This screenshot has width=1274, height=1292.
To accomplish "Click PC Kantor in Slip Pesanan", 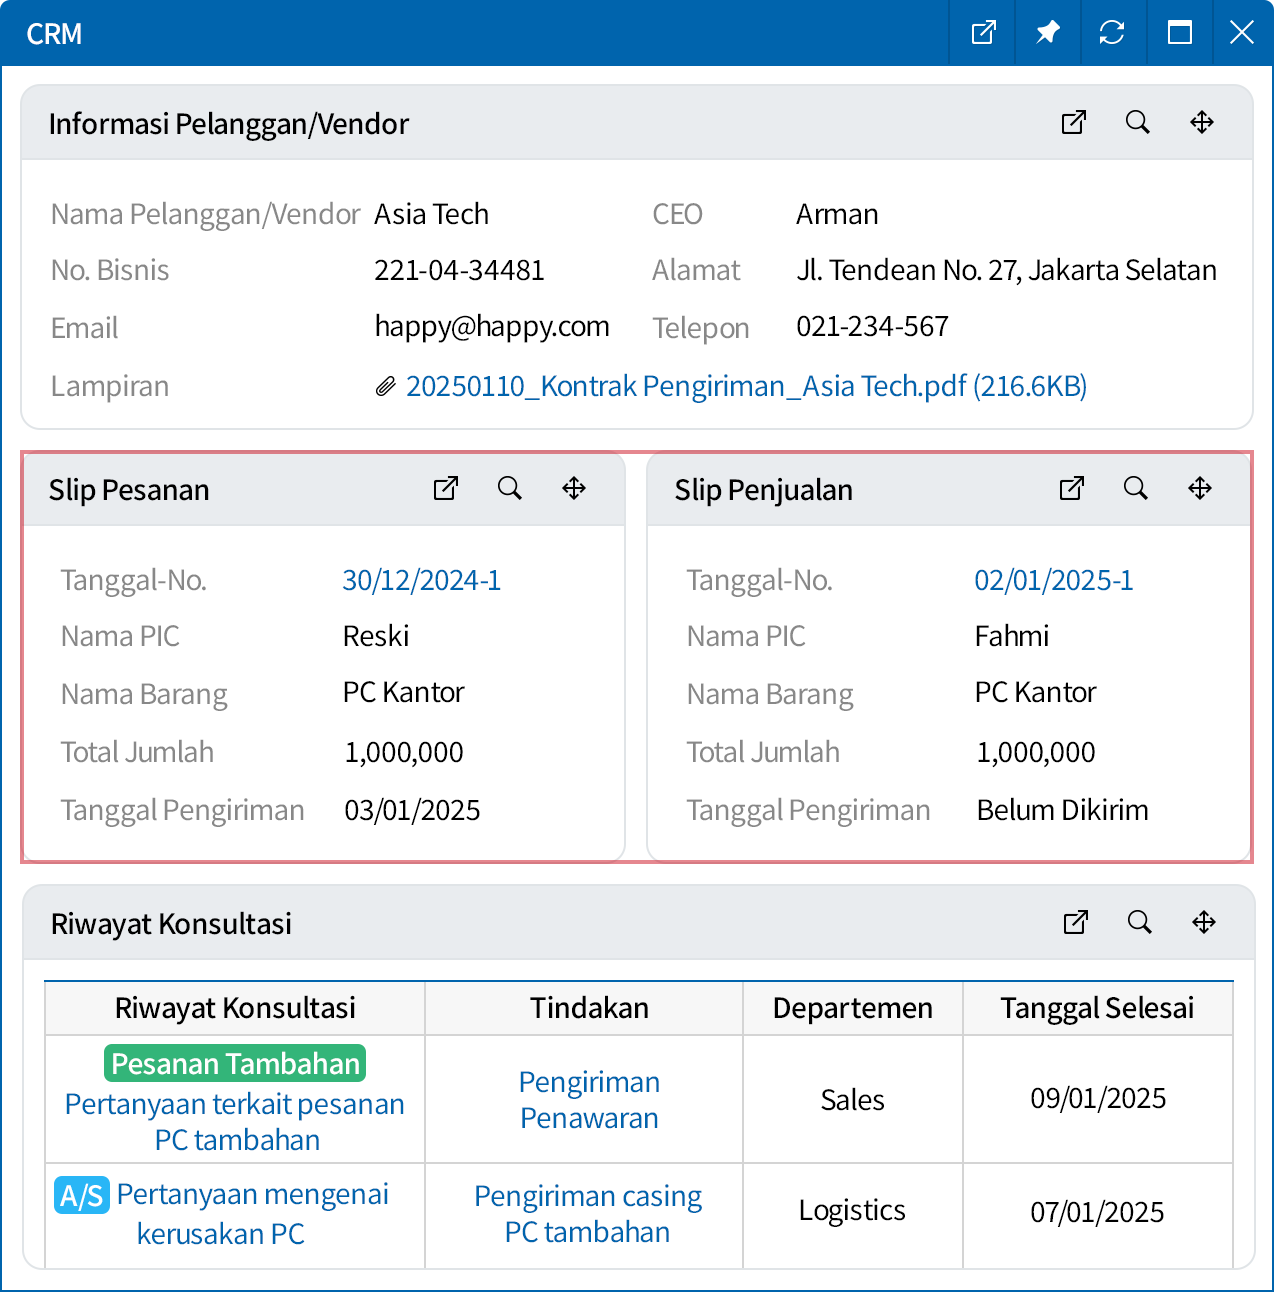I will [x=404, y=692].
